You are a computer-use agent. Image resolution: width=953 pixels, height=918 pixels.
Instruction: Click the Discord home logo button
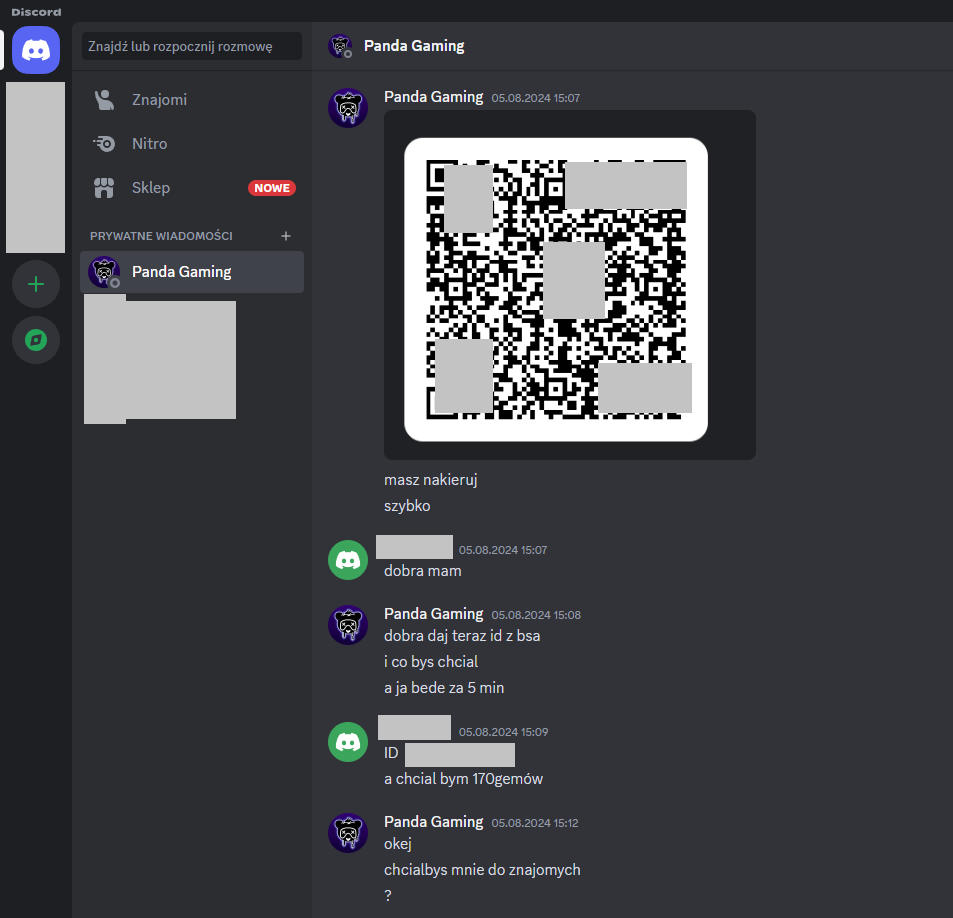pos(36,49)
